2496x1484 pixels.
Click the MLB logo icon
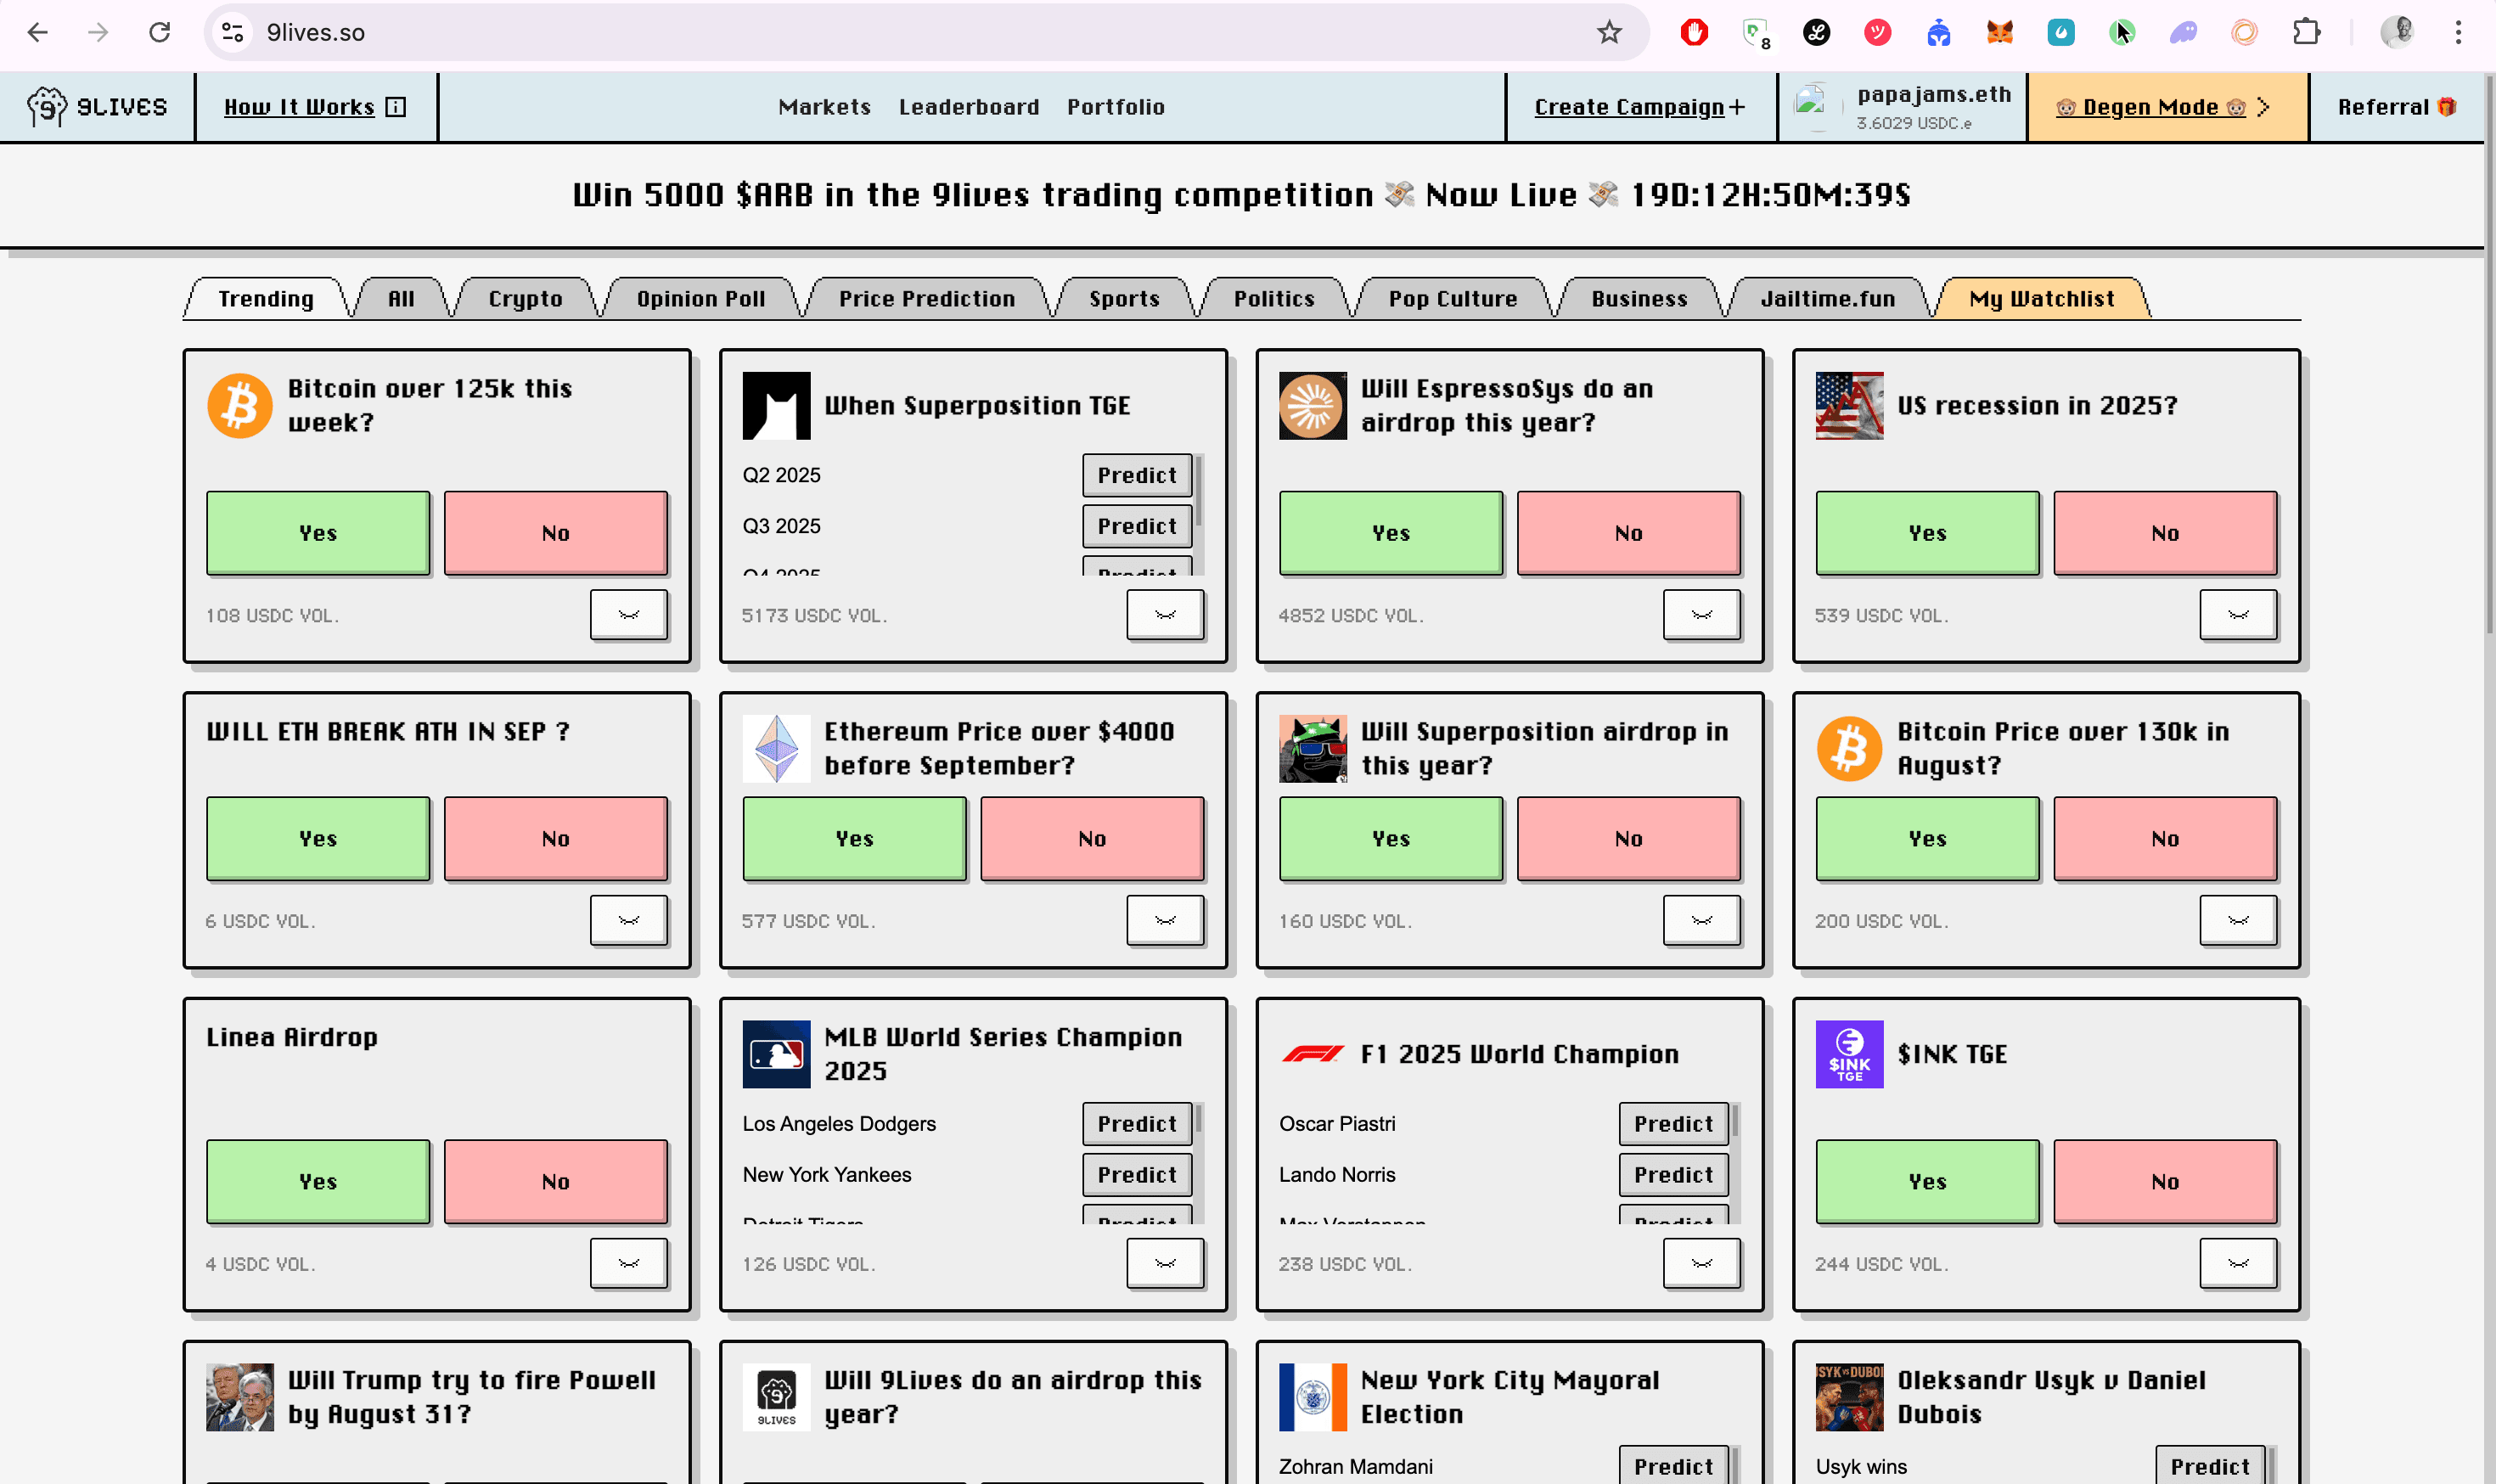pyautogui.click(x=776, y=1054)
